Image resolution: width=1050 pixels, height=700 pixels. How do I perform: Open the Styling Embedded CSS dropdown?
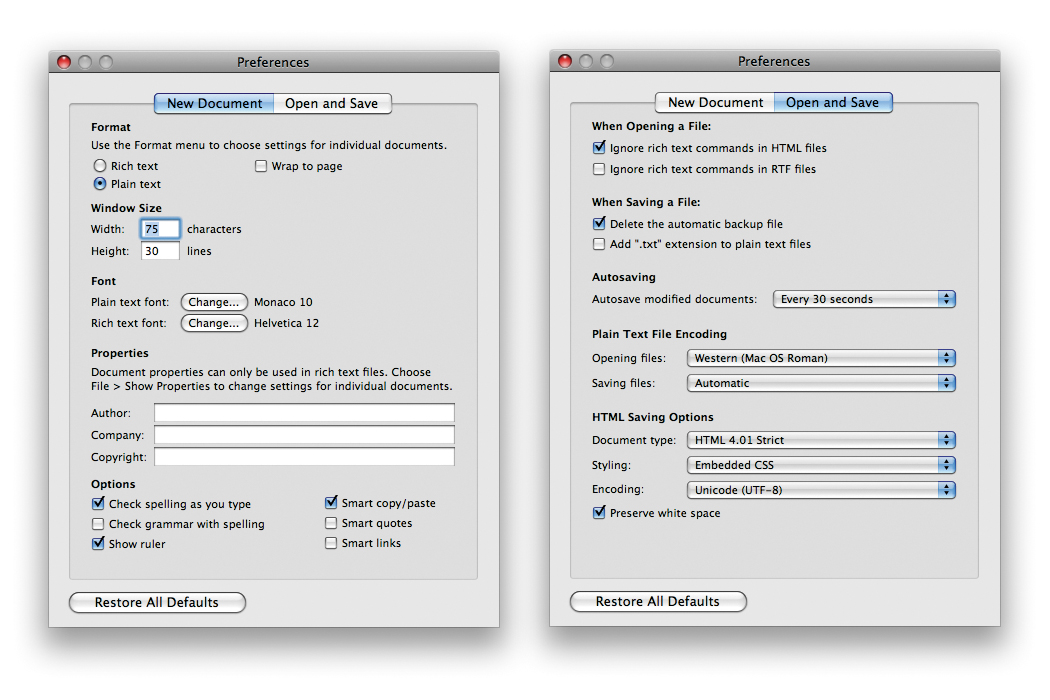[821, 465]
